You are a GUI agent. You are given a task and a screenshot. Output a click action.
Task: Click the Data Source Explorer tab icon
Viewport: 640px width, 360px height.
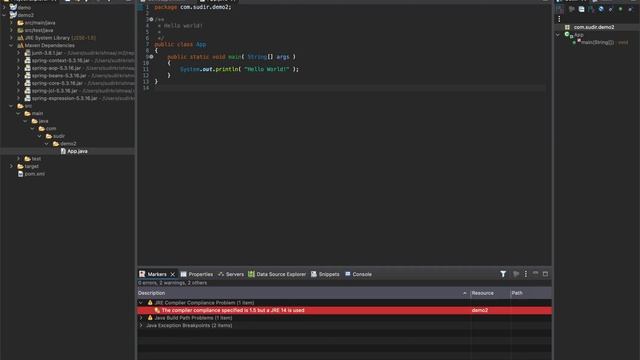[251, 274]
